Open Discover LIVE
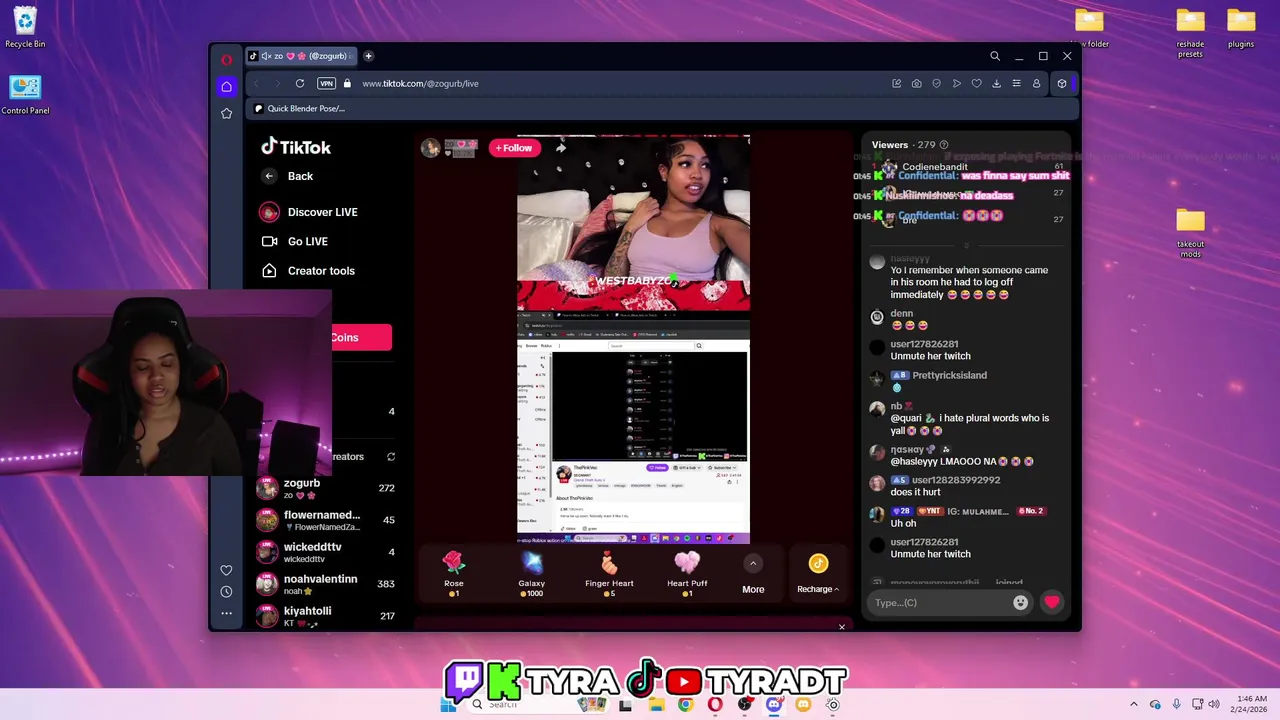The width and height of the screenshot is (1280, 720). pos(309,212)
